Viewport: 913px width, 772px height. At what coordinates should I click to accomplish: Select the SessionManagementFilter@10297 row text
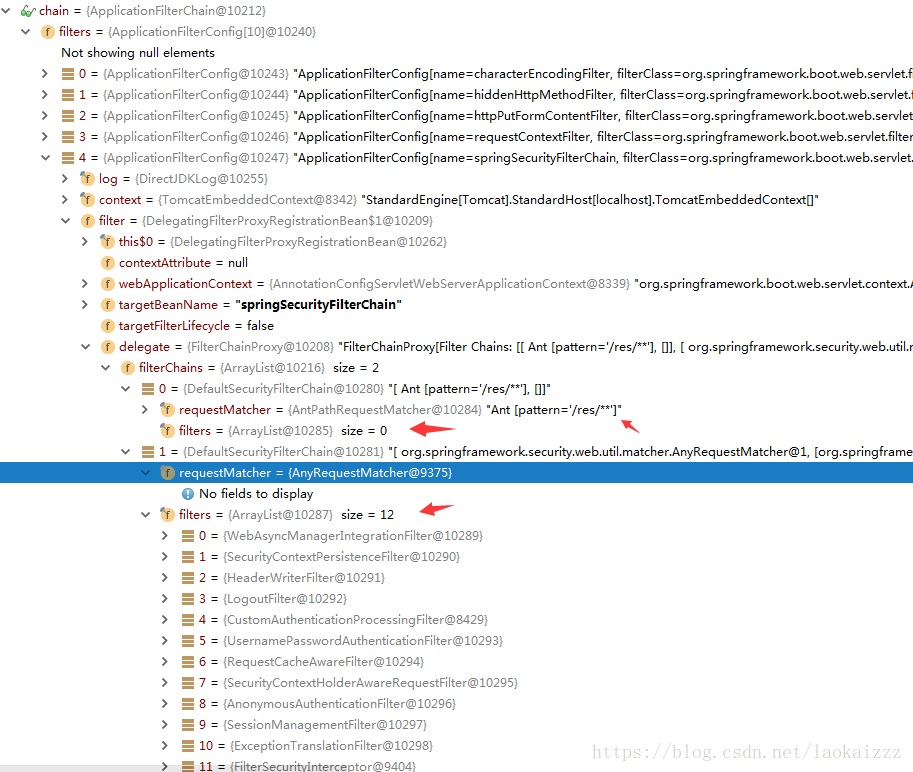(313, 724)
